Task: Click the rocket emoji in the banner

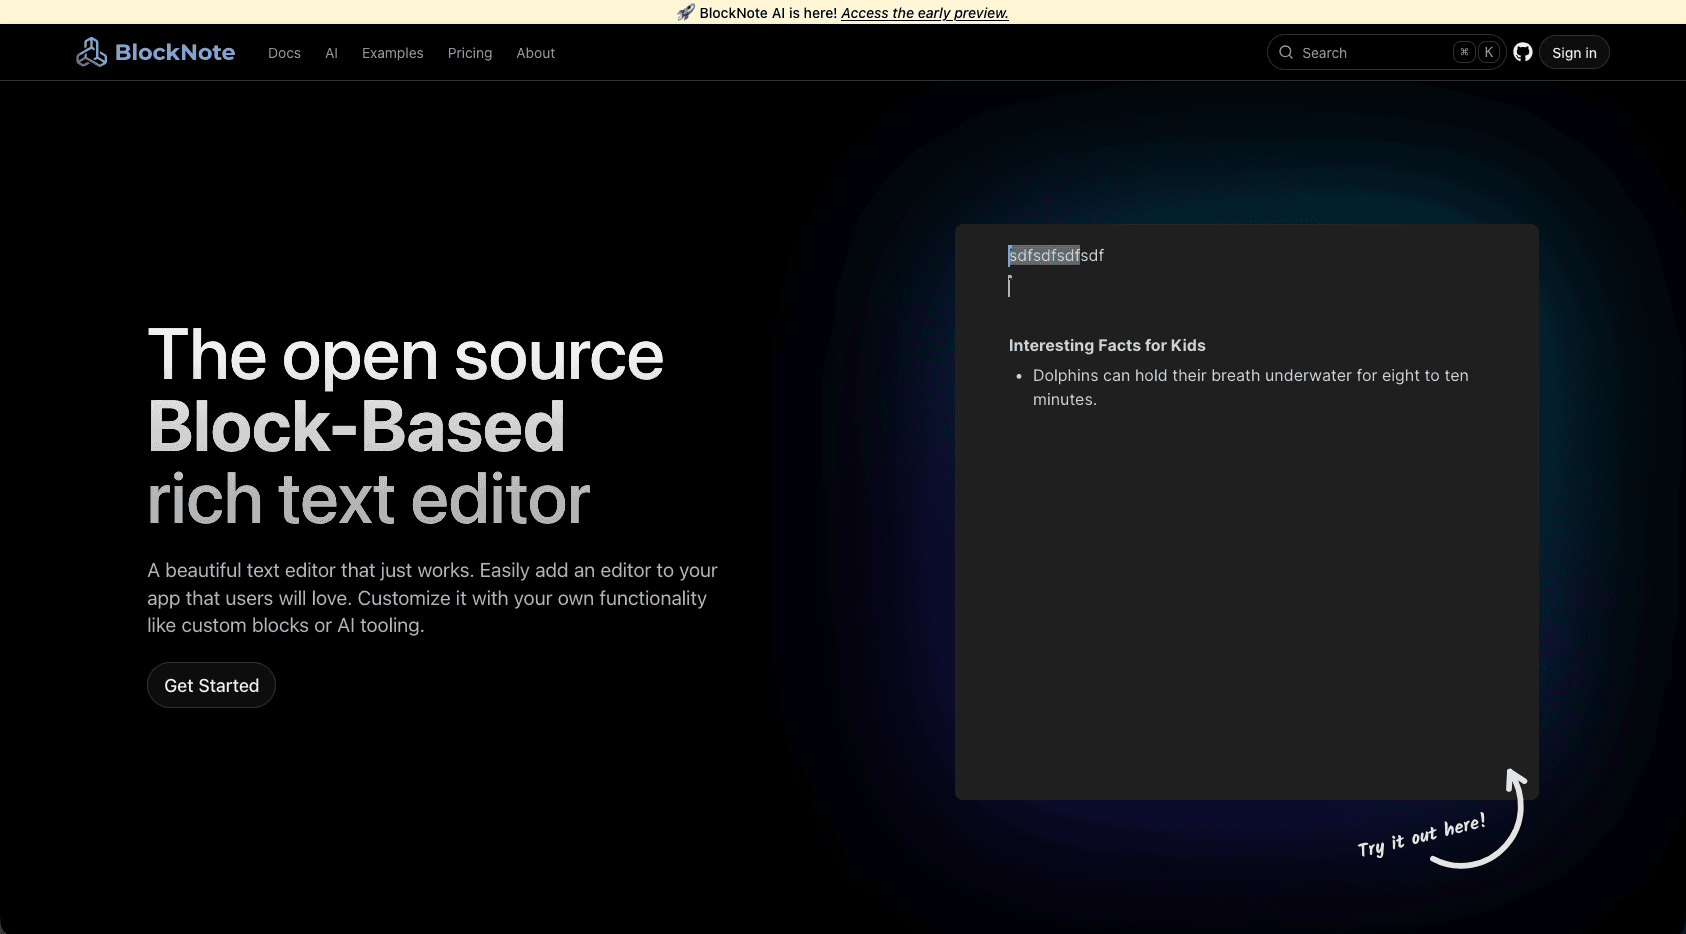Action: coord(686,13)
